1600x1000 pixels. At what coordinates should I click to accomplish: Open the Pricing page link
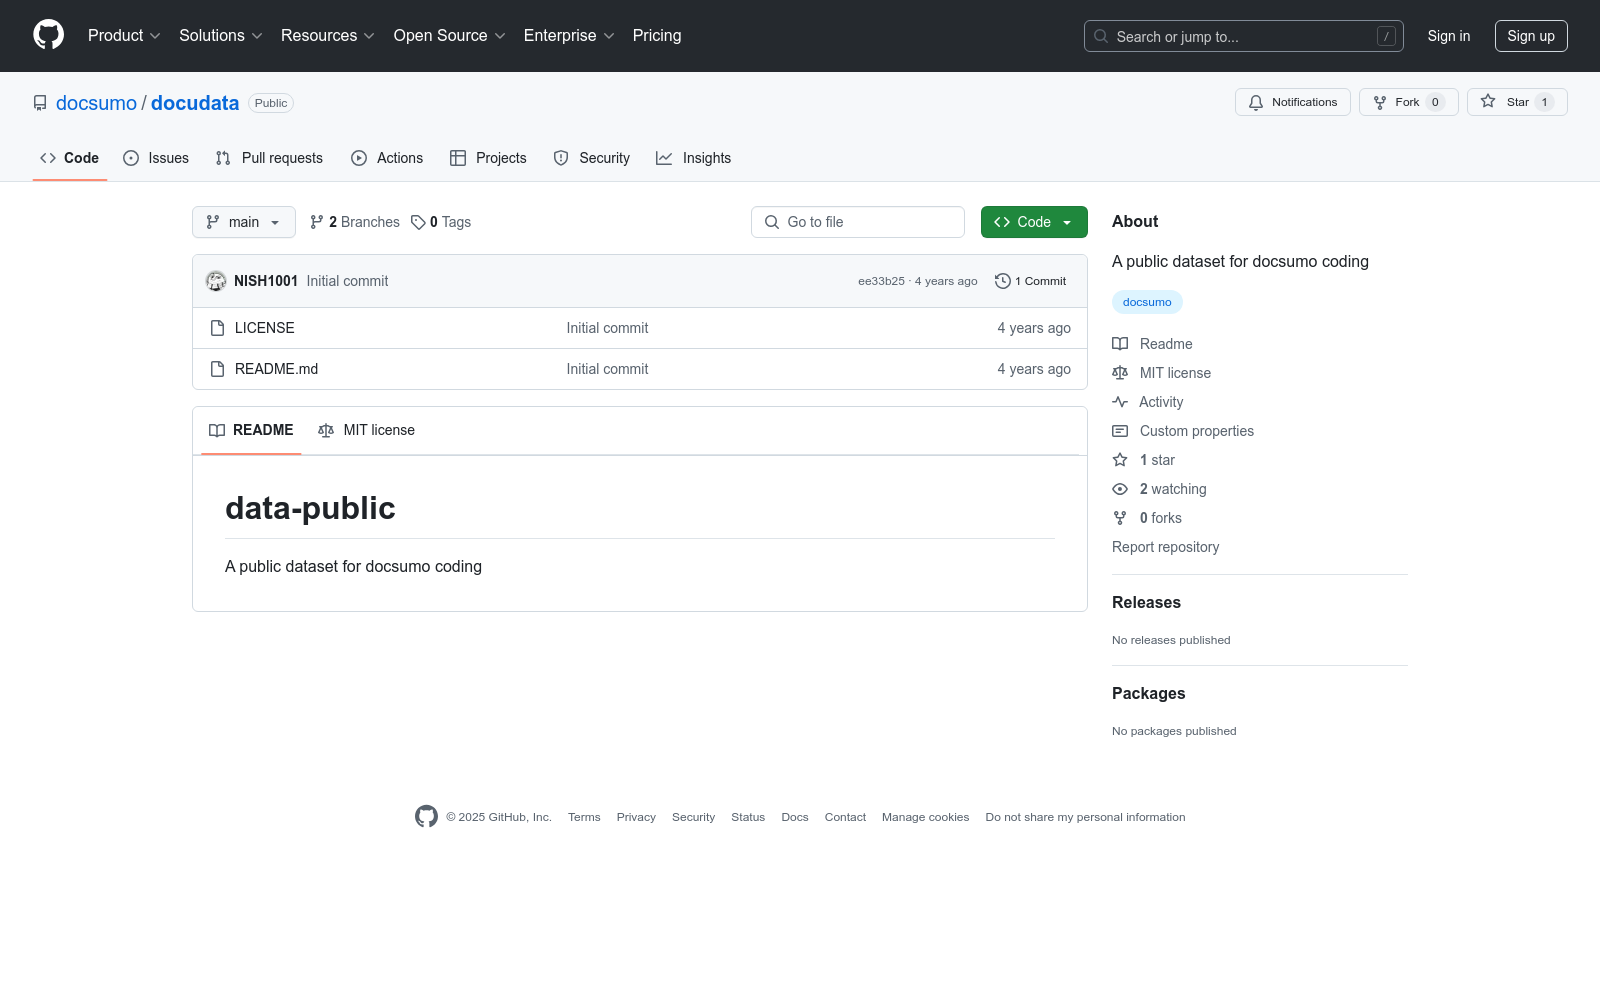coord(657,36)
